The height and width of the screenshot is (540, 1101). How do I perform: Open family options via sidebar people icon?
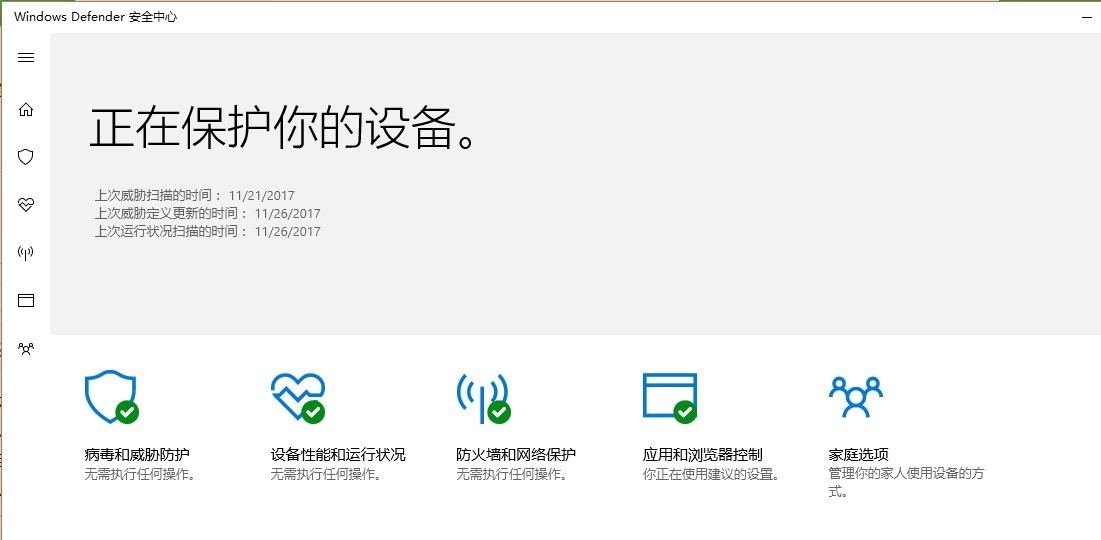pyautogui.click(x=26, y=348)
